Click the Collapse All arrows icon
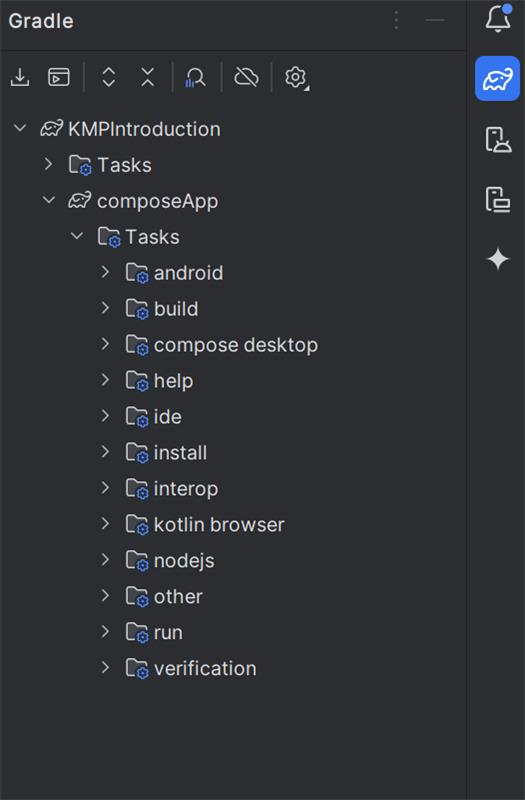Image resolution: width=525 pixels, height=800 pixels. (x=147, y=78)
